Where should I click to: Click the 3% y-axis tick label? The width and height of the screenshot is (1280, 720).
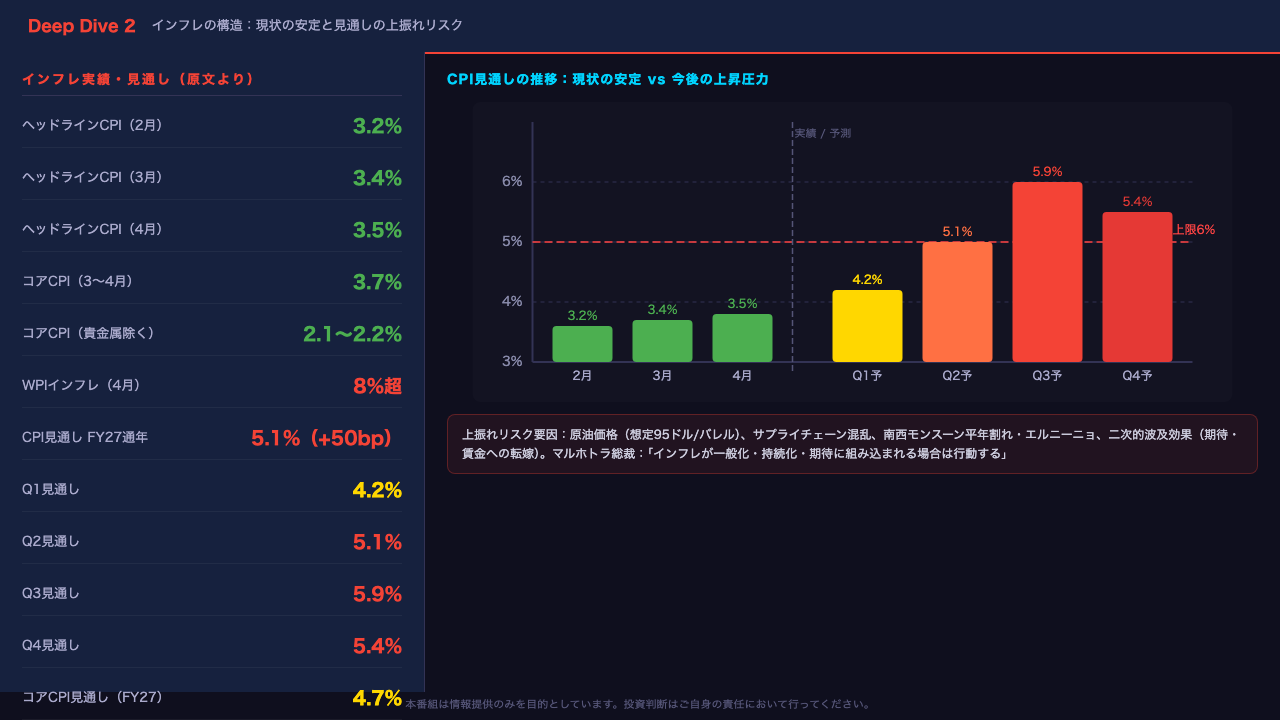pos(512,361)
